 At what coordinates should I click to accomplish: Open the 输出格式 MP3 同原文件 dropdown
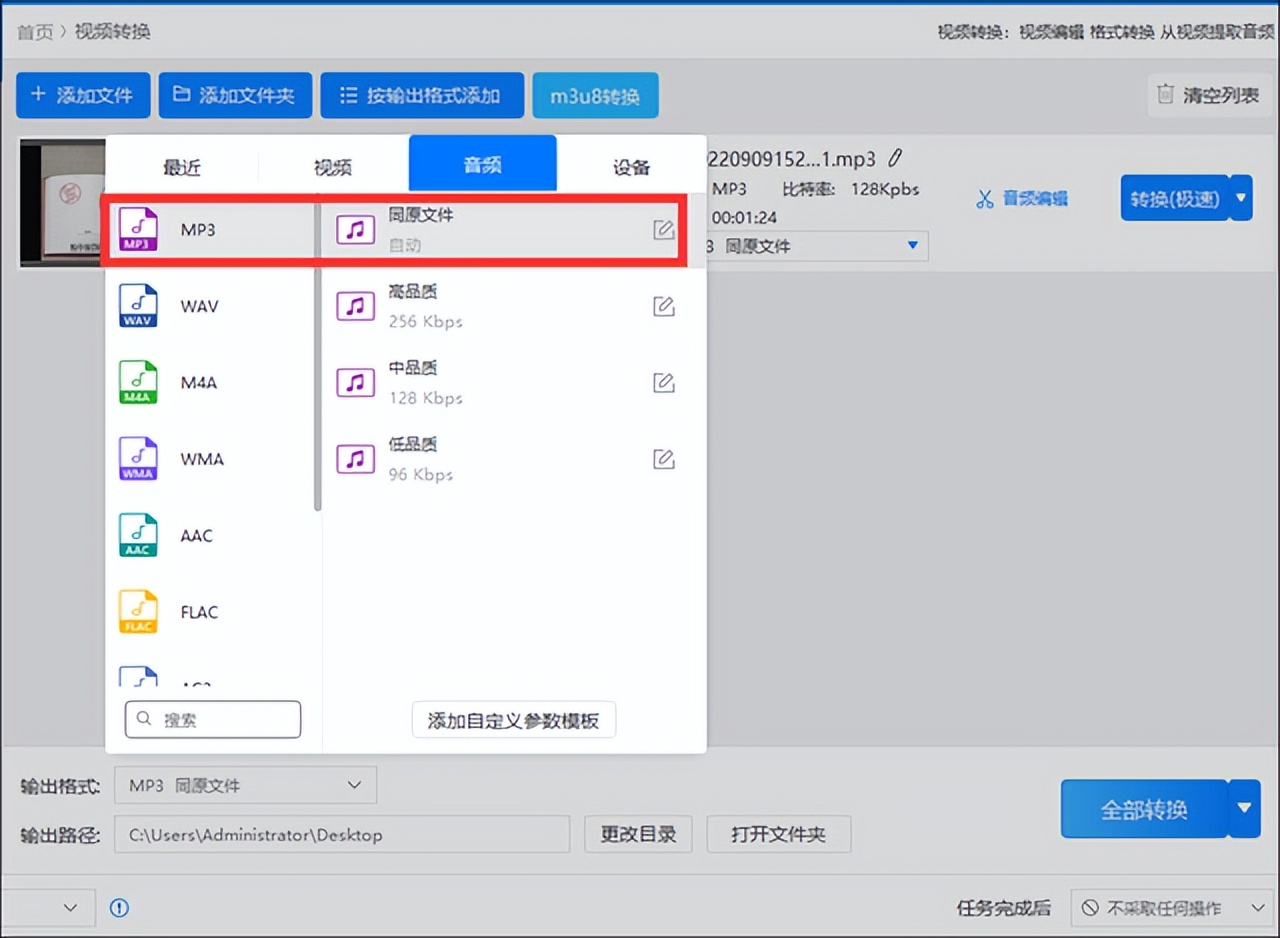point(245,785)
